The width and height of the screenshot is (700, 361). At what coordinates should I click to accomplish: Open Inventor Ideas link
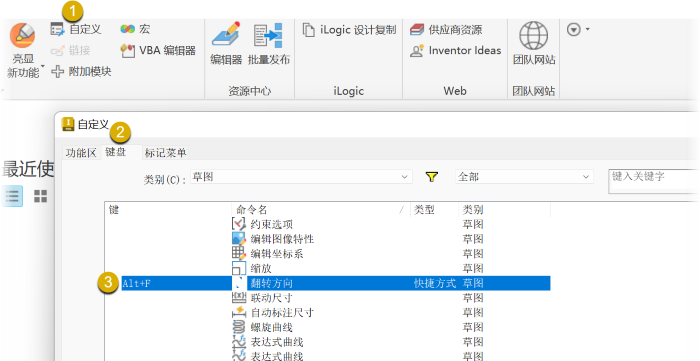[455, 50]
